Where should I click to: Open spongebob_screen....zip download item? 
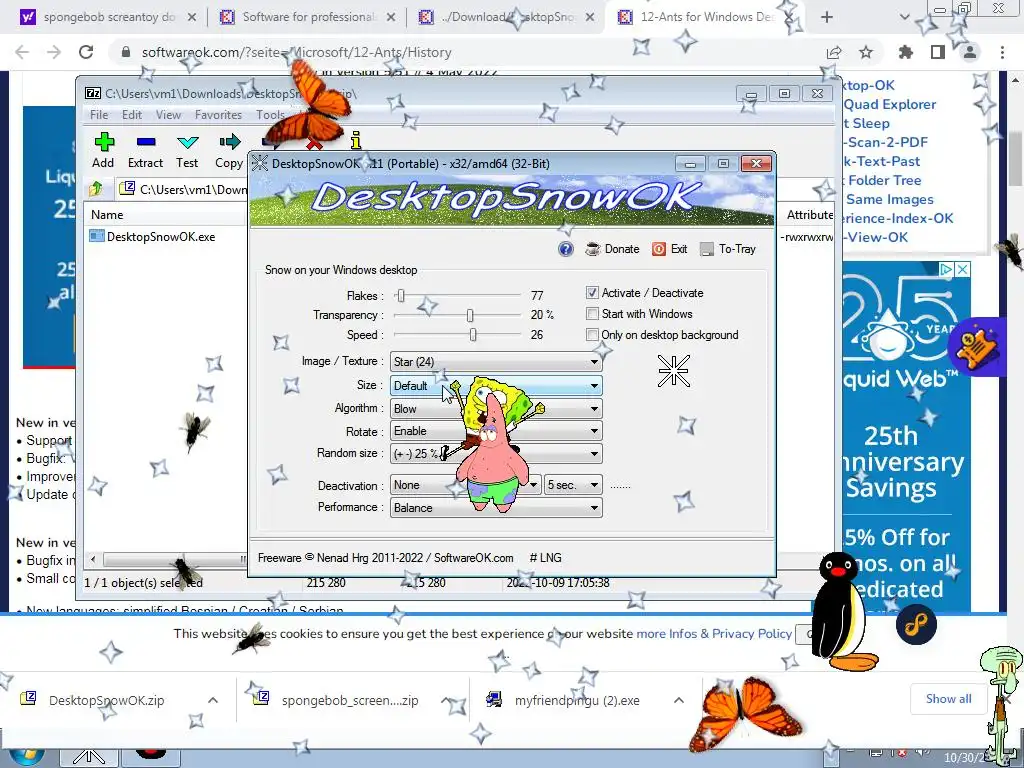pyautogui.click(x=350, y=700)
